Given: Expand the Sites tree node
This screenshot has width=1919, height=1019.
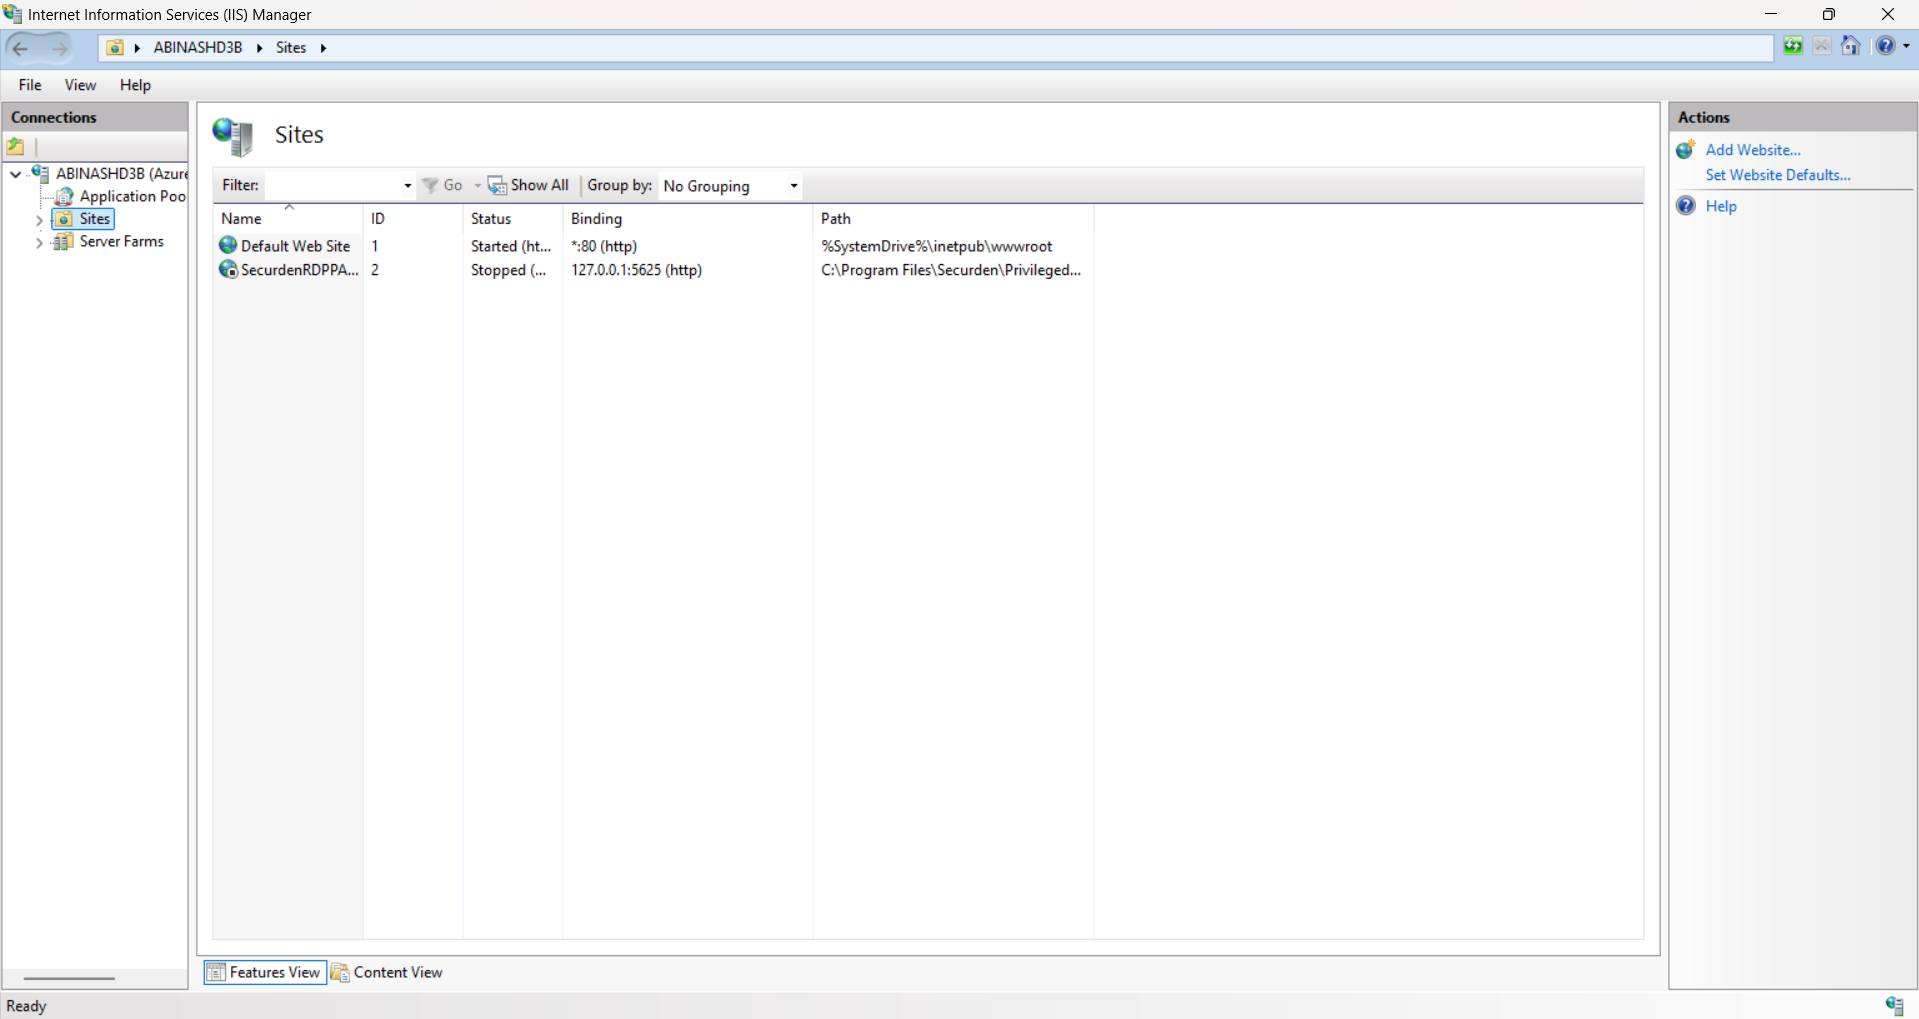Looking at the screenshot, I should click(x=39, y=220).
